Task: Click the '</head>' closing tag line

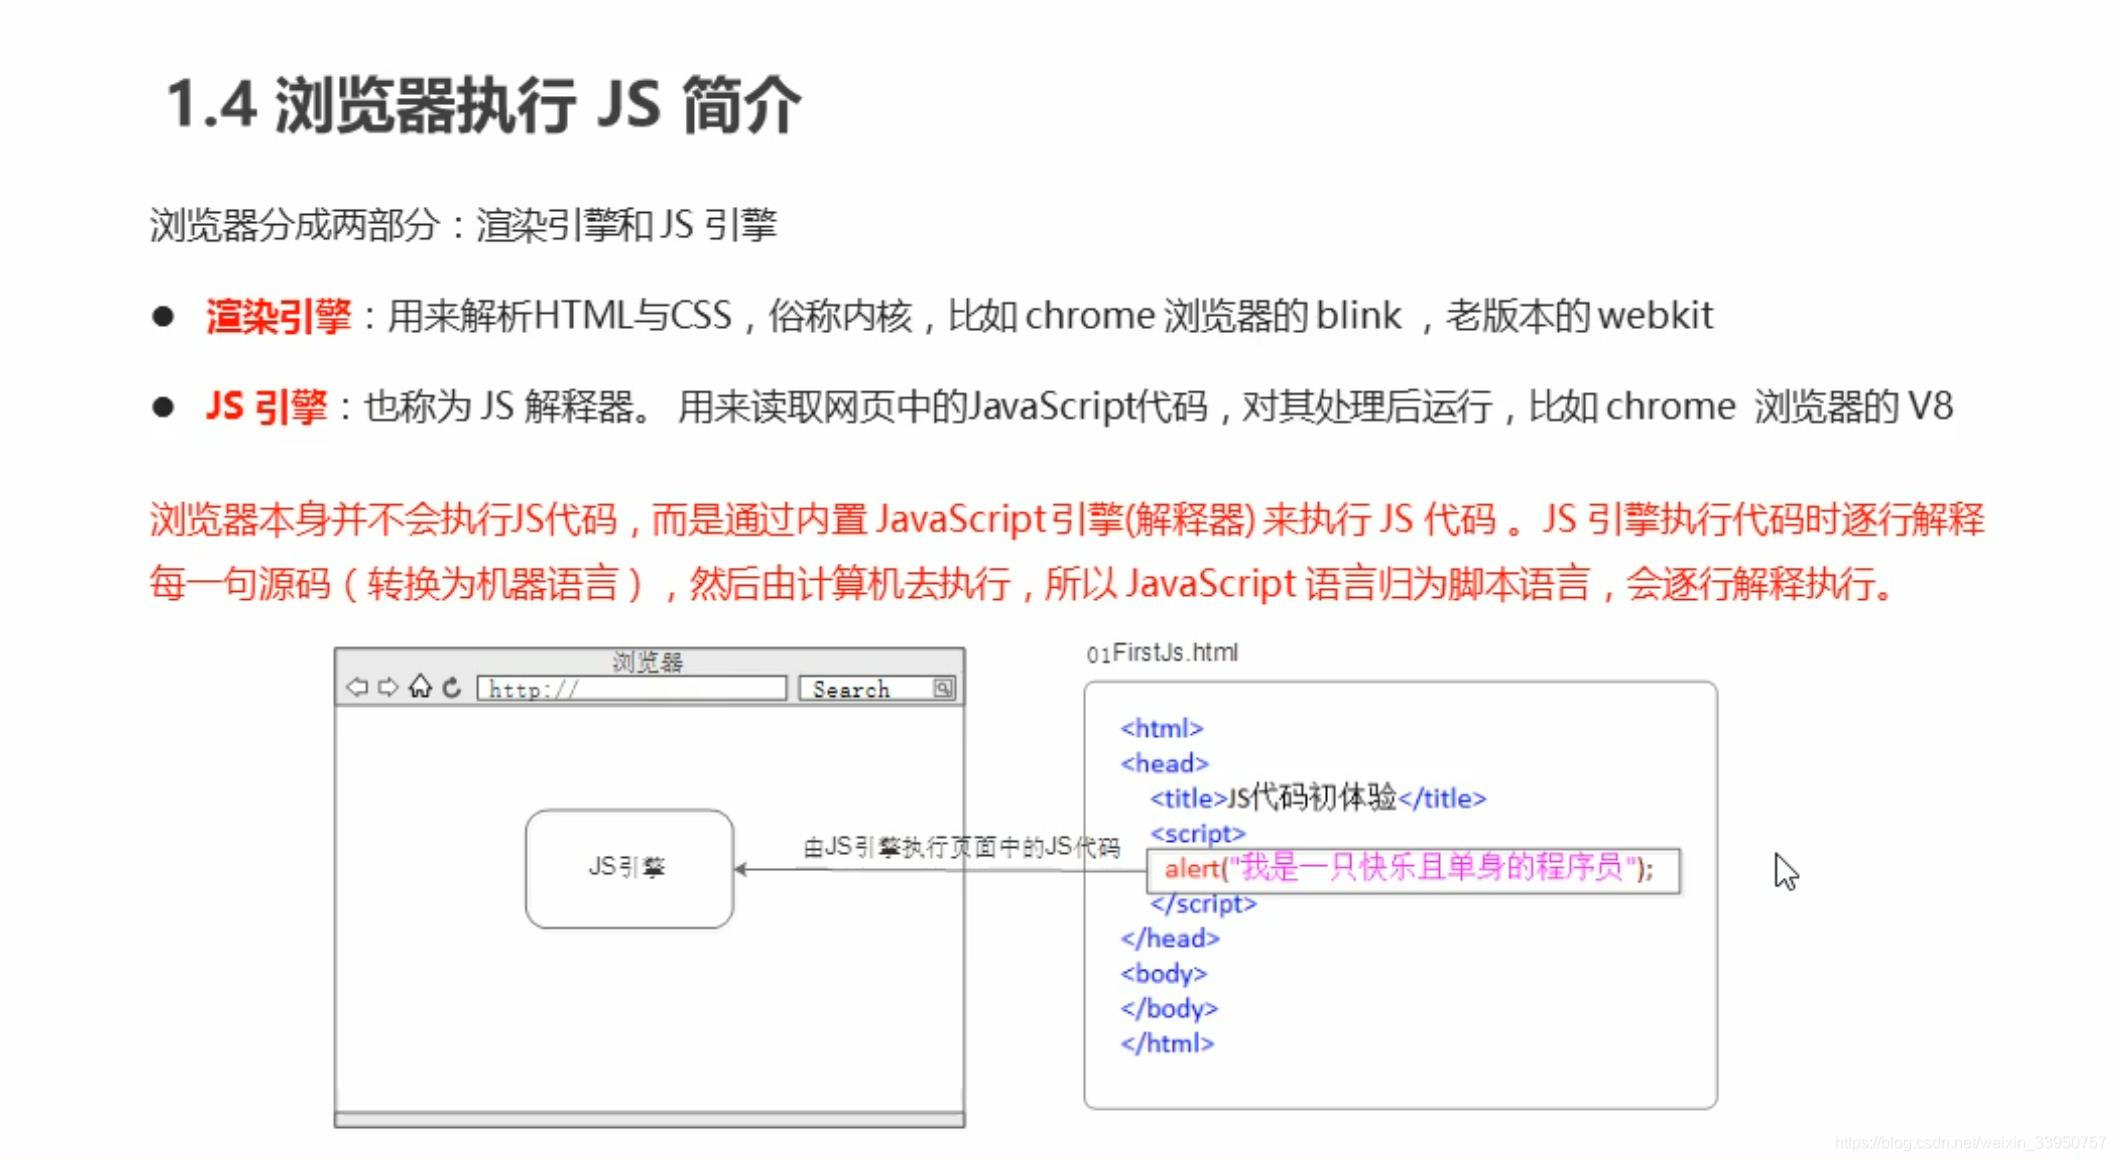Action: pos(1170,938)
